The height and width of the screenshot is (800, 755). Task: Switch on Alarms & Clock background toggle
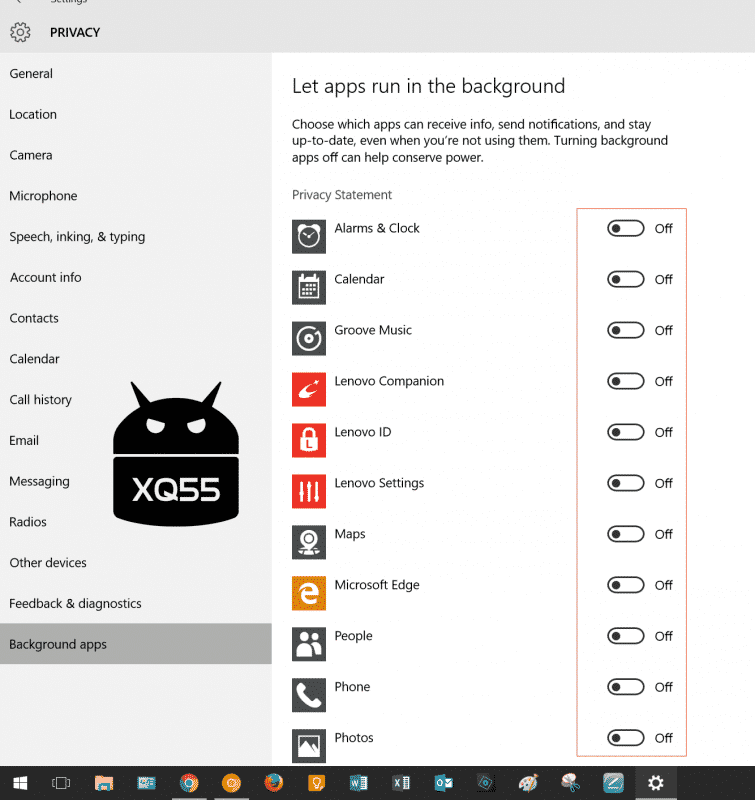point(625,228)
